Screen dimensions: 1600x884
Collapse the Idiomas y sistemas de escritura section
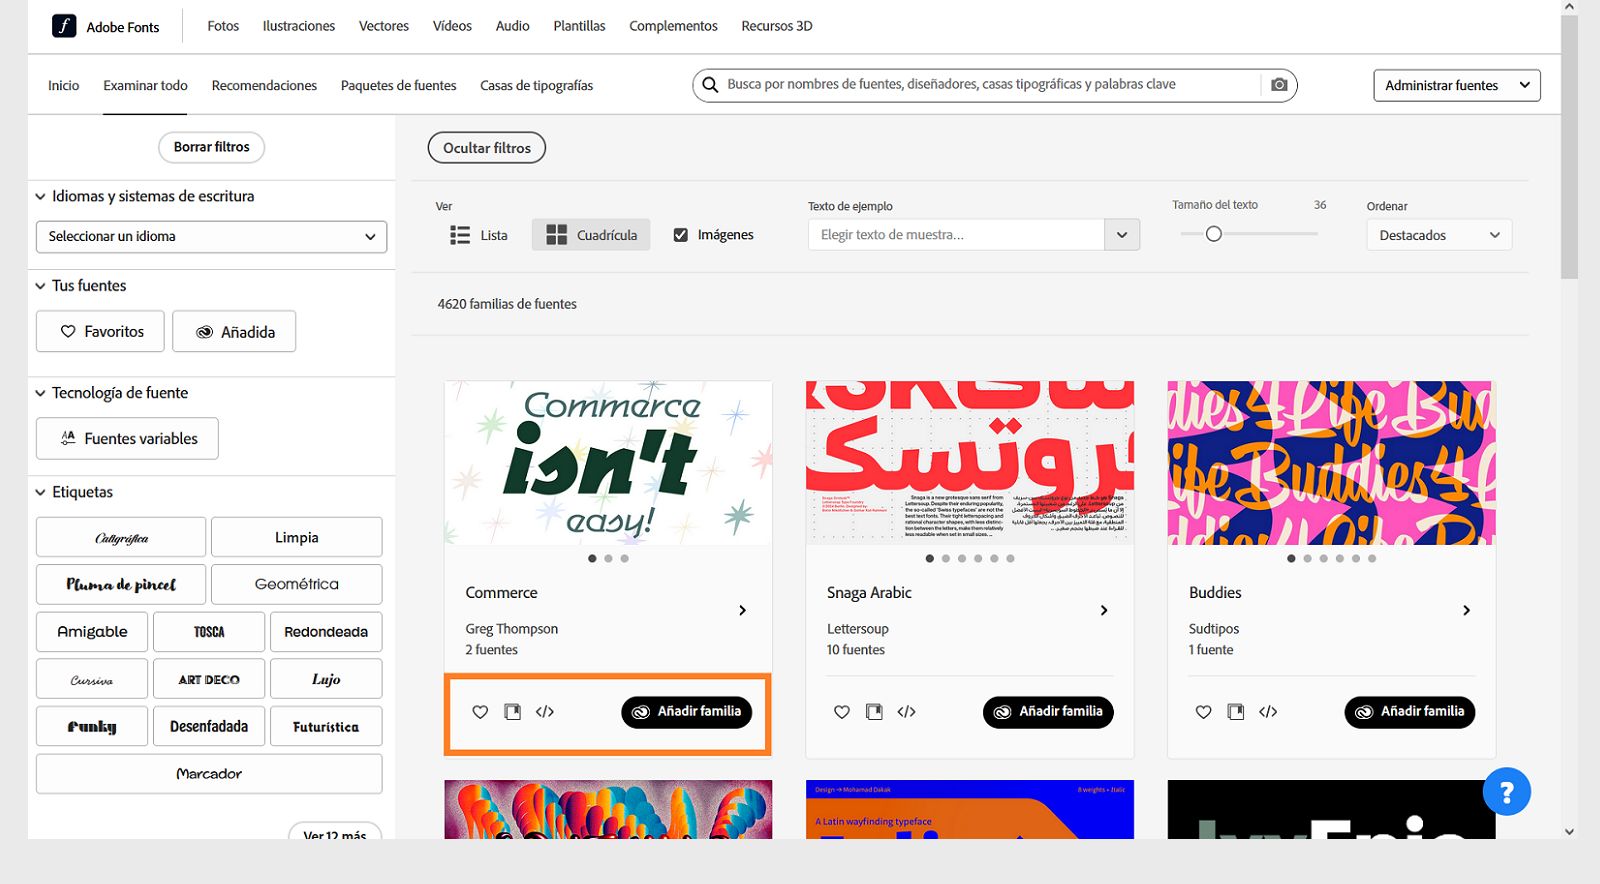coord(145,196)
